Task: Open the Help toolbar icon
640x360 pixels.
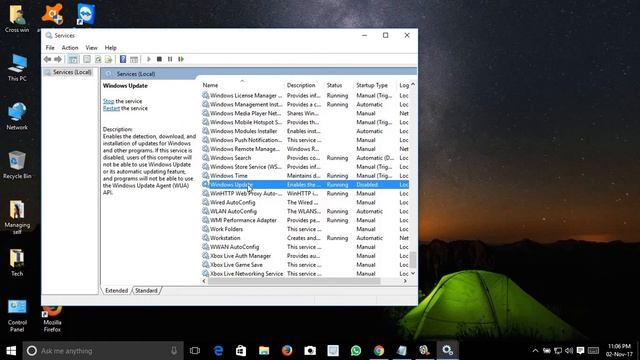Action: [123, 59]
